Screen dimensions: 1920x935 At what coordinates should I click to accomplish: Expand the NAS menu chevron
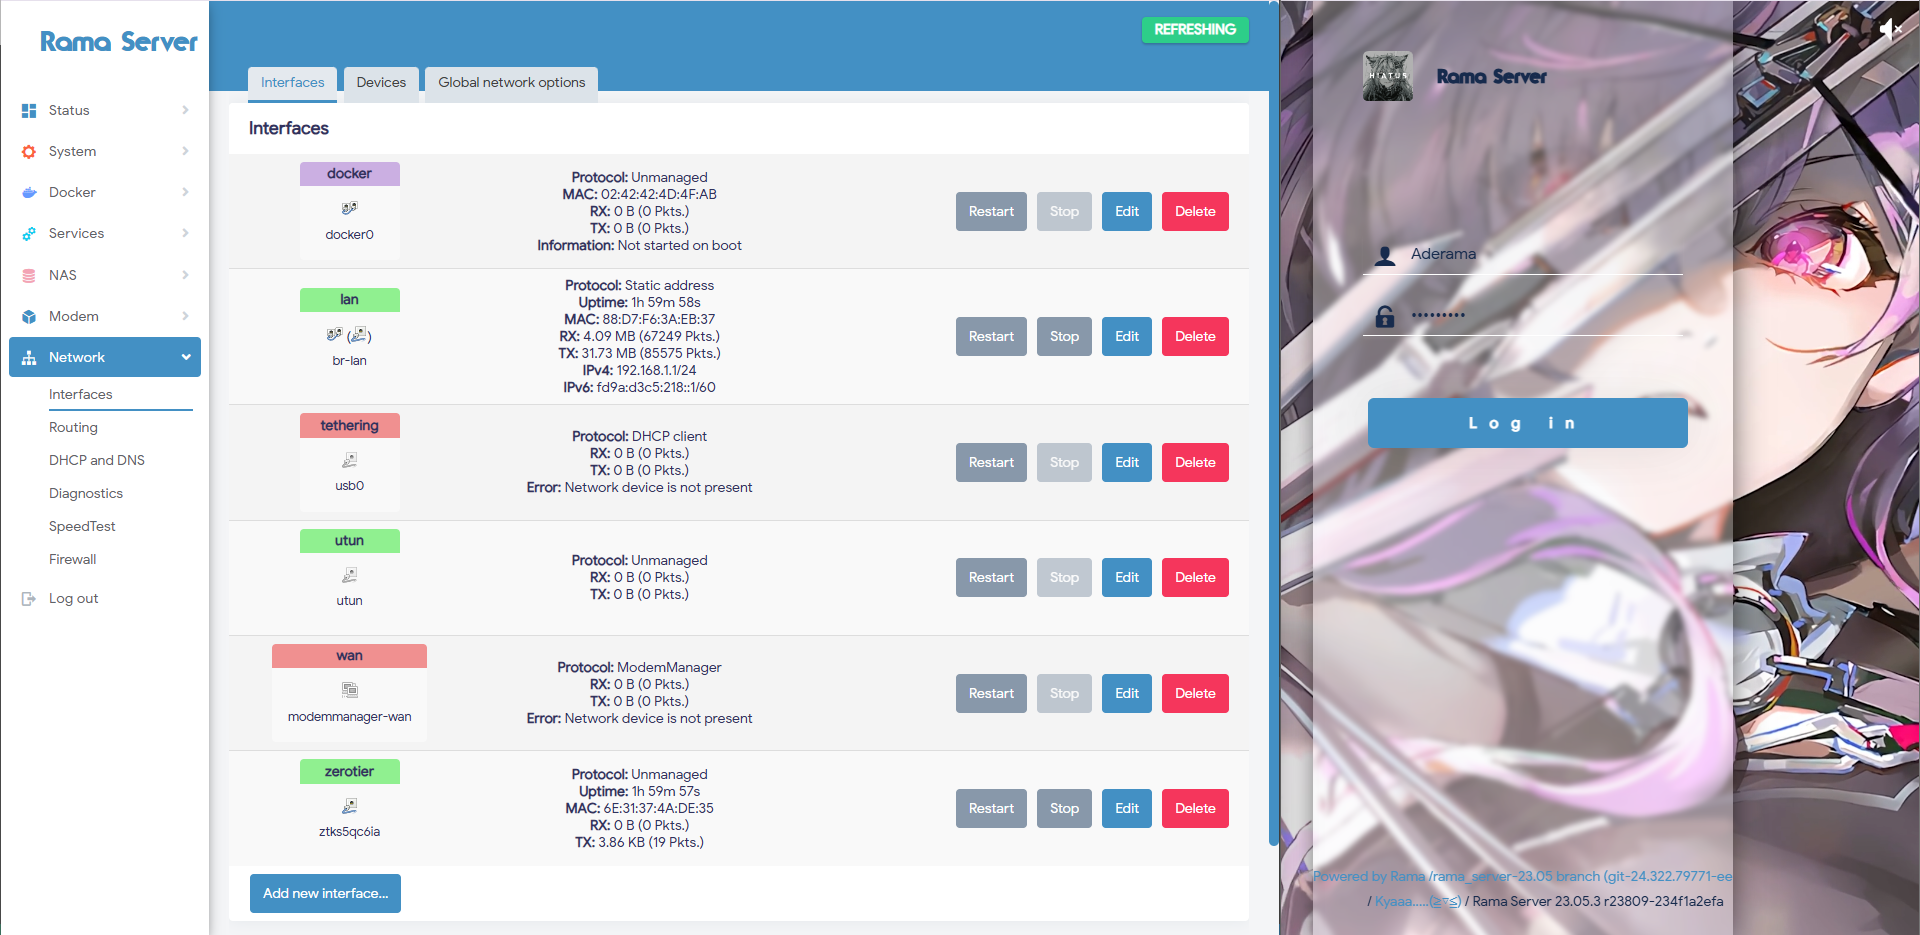[185, 275]
